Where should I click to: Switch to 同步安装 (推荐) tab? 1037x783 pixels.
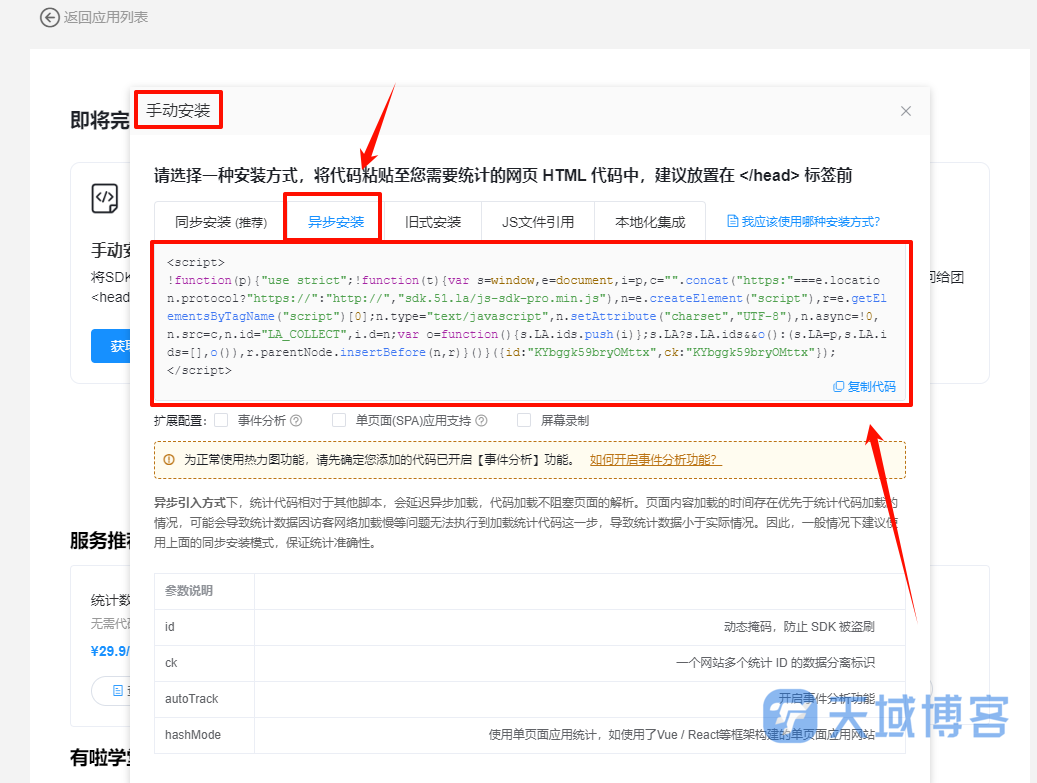coord(221,222)
